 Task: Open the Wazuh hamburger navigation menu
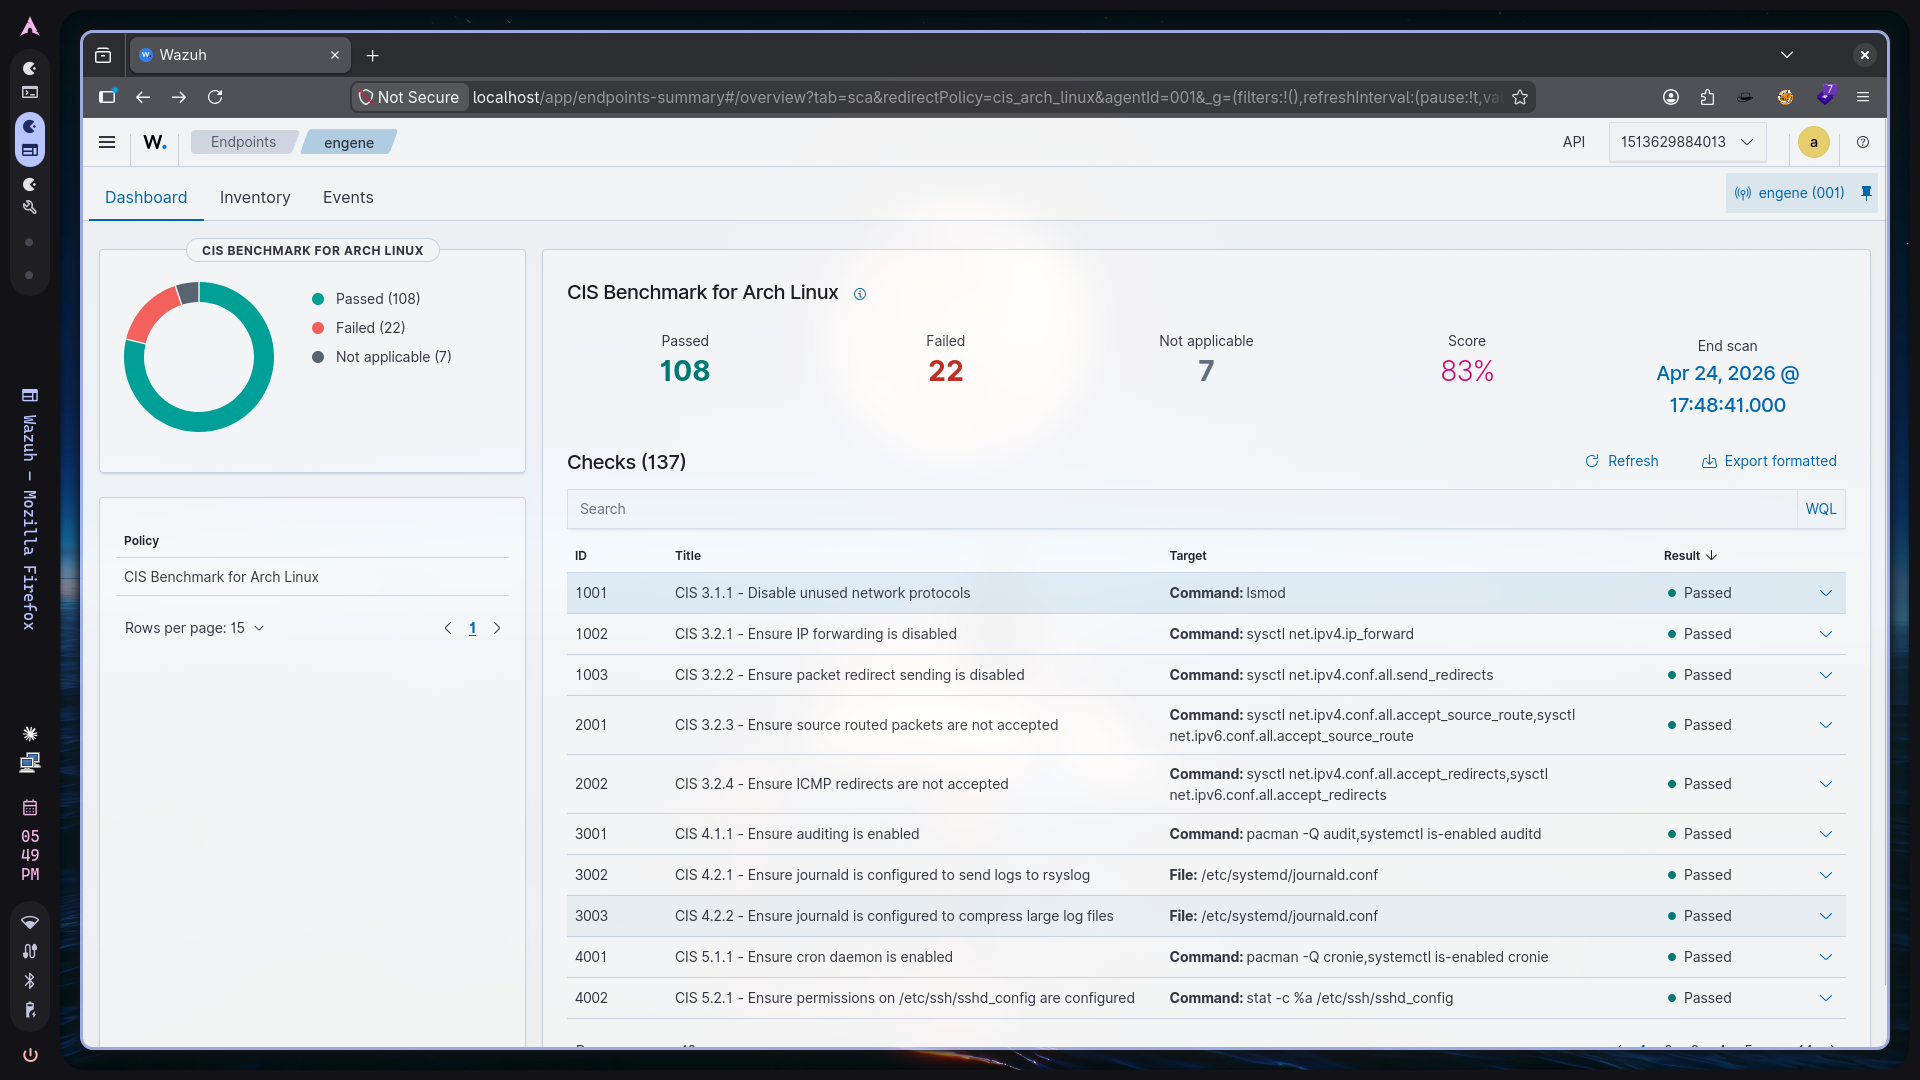[x=107, y=142]
